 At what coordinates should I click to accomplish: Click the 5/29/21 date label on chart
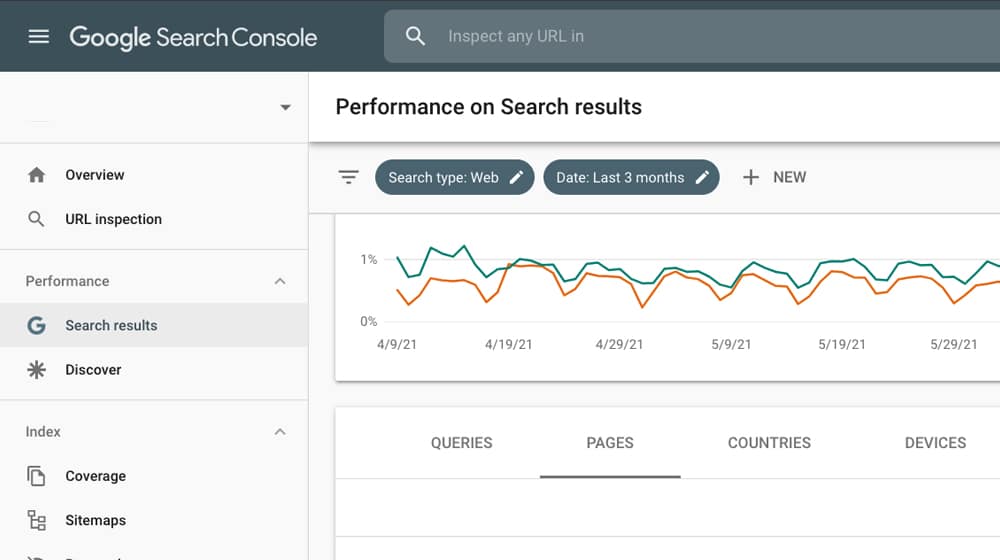pyautogui.click(x=953, y=344)
